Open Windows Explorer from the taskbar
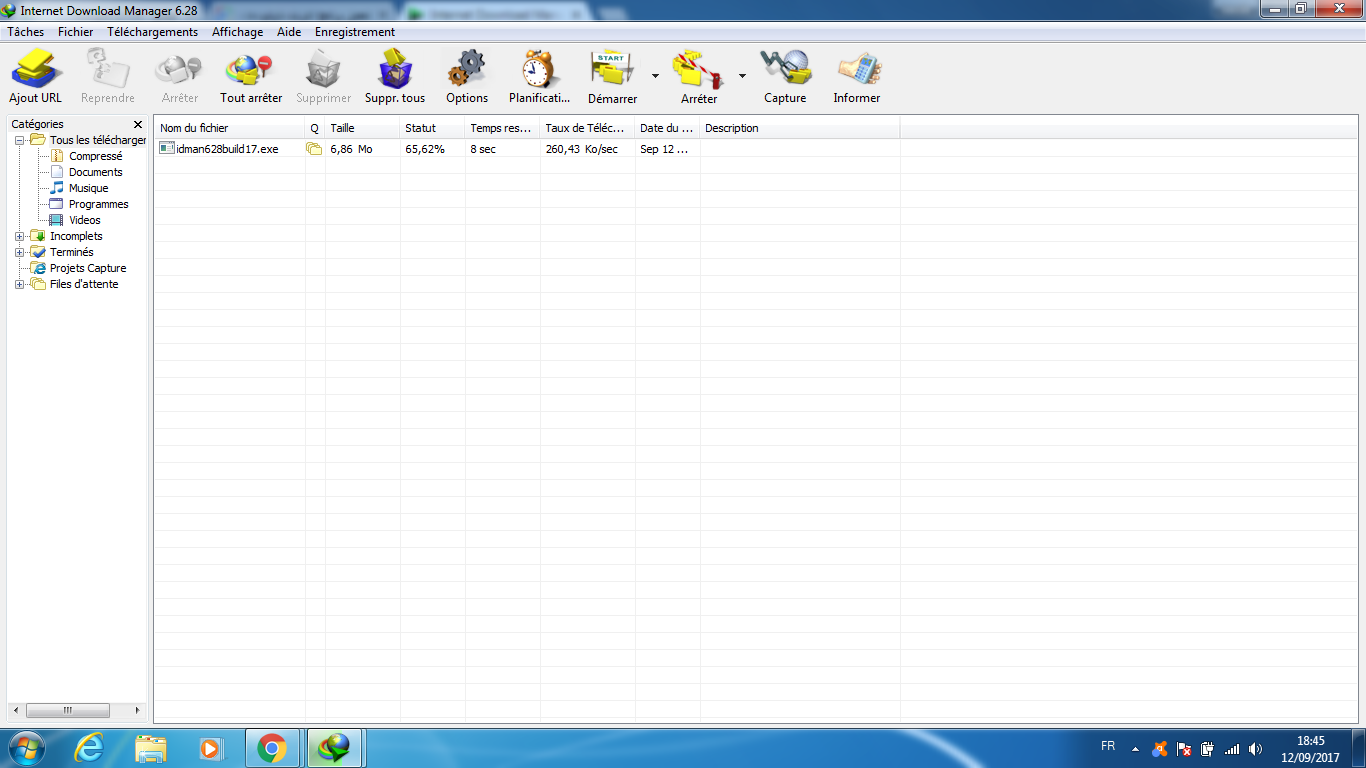The width and height of the screenshot is (1366, 768). 151,748
